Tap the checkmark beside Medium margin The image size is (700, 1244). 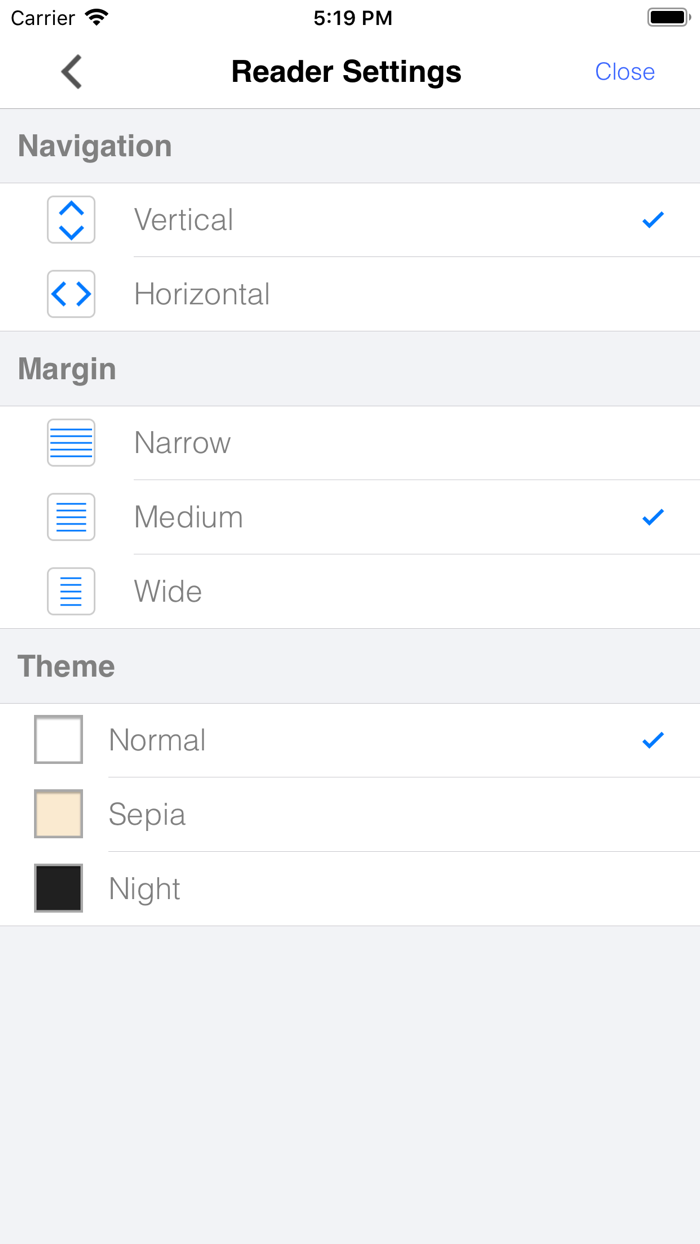click(x=653, y=517)
